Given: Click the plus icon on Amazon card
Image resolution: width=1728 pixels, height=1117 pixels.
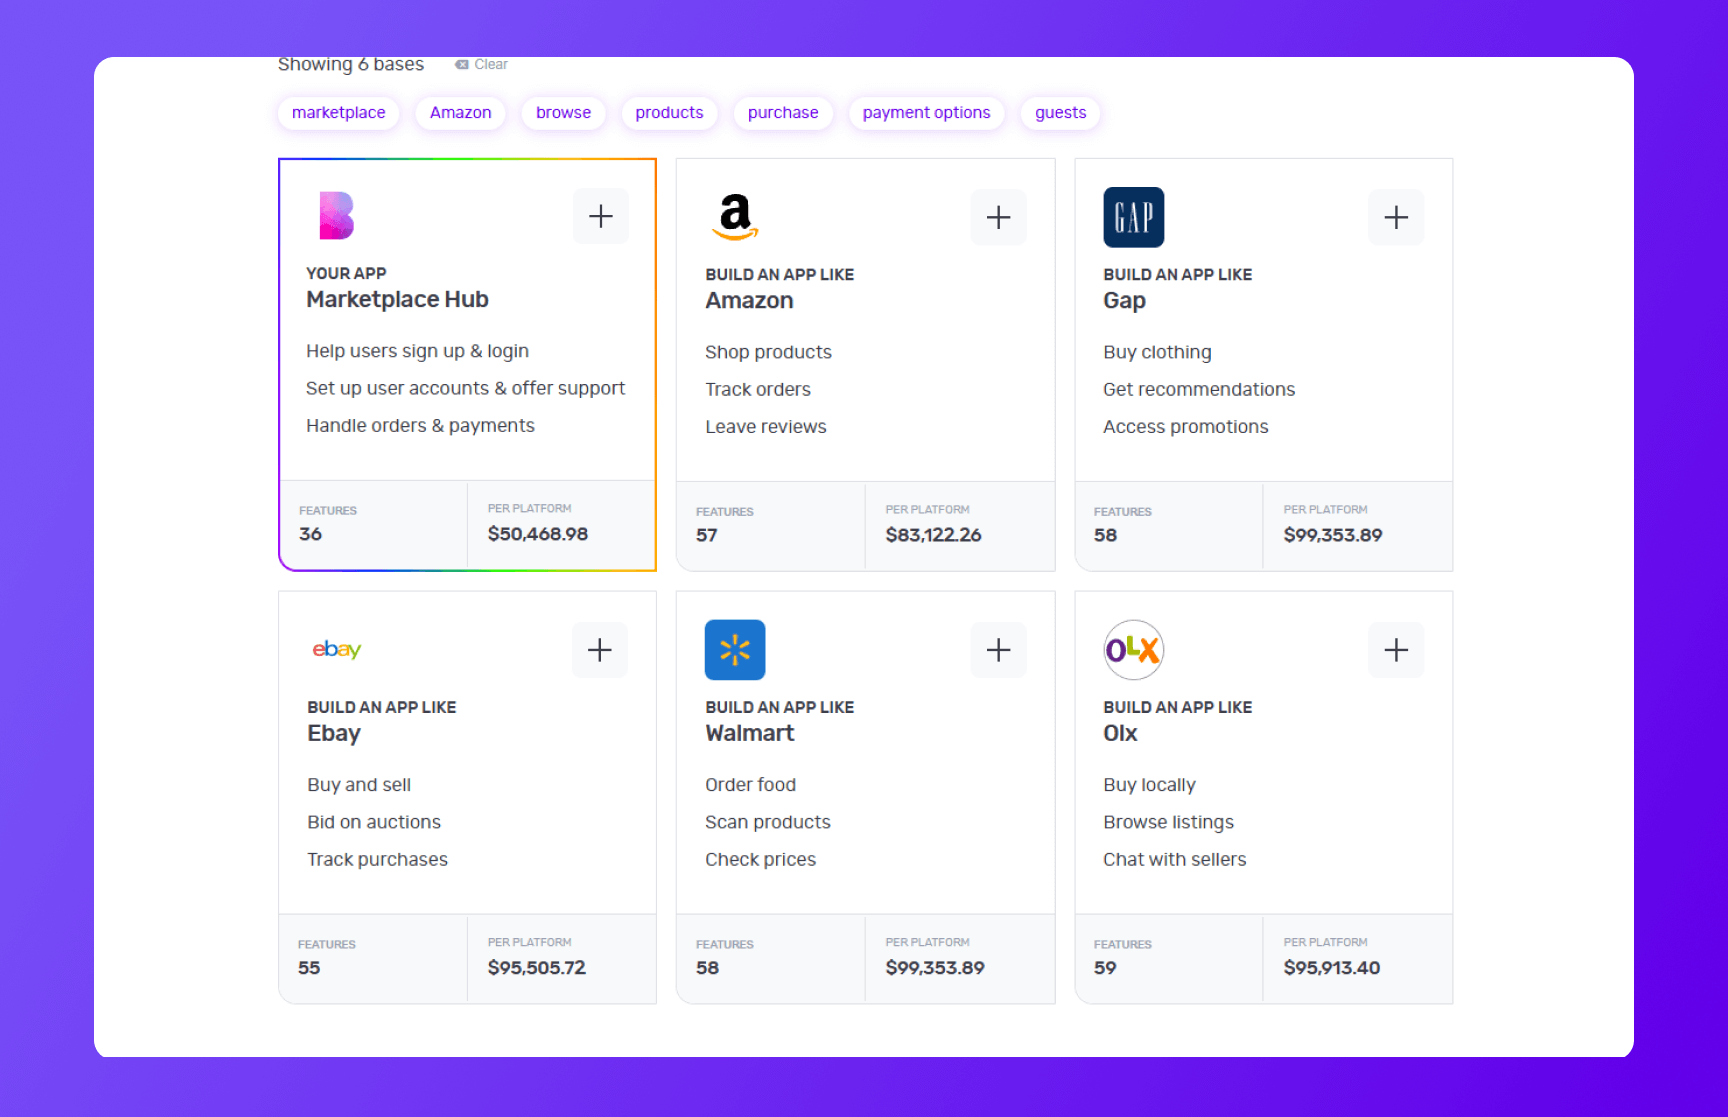Looking at the screenshot, I should (998, 217).
